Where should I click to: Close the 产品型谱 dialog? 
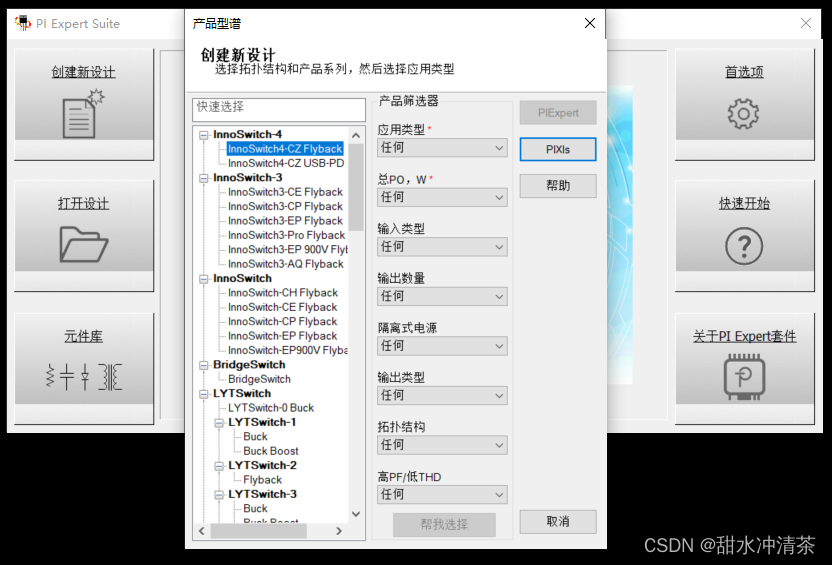tap(590, 23)
